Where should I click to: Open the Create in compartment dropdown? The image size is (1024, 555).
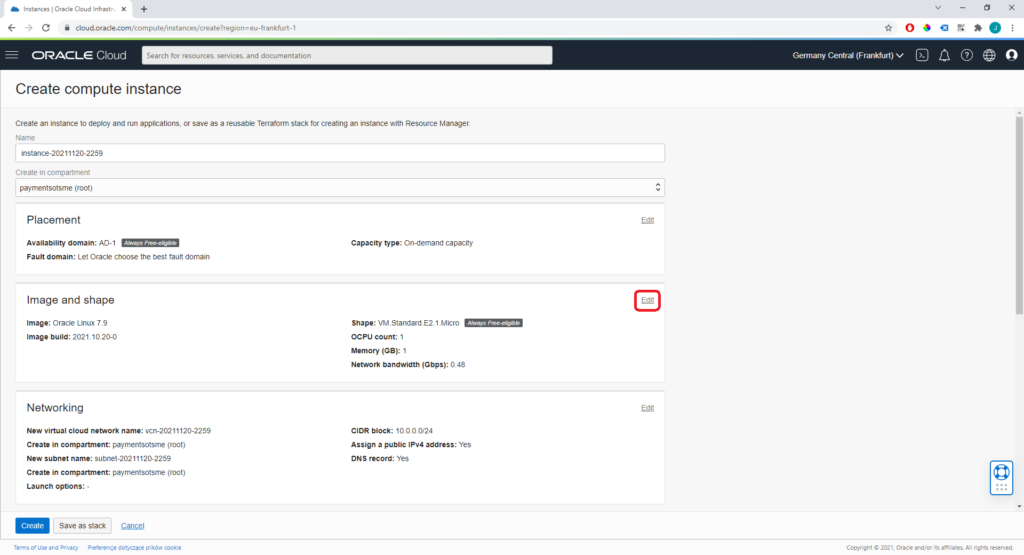point(340,188)
